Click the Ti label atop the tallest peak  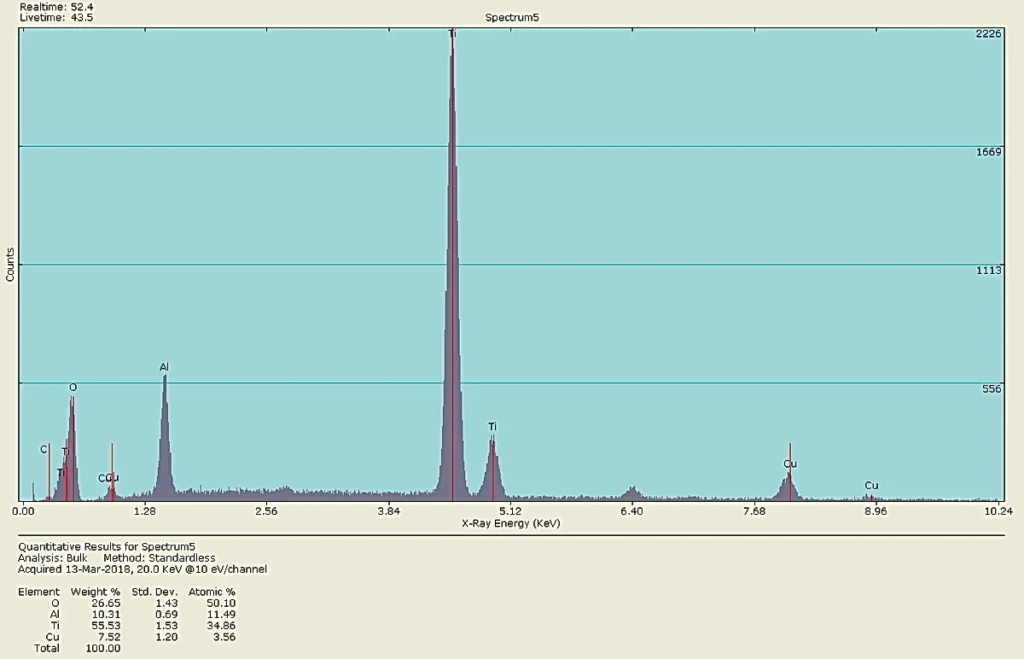pos(452,34)
